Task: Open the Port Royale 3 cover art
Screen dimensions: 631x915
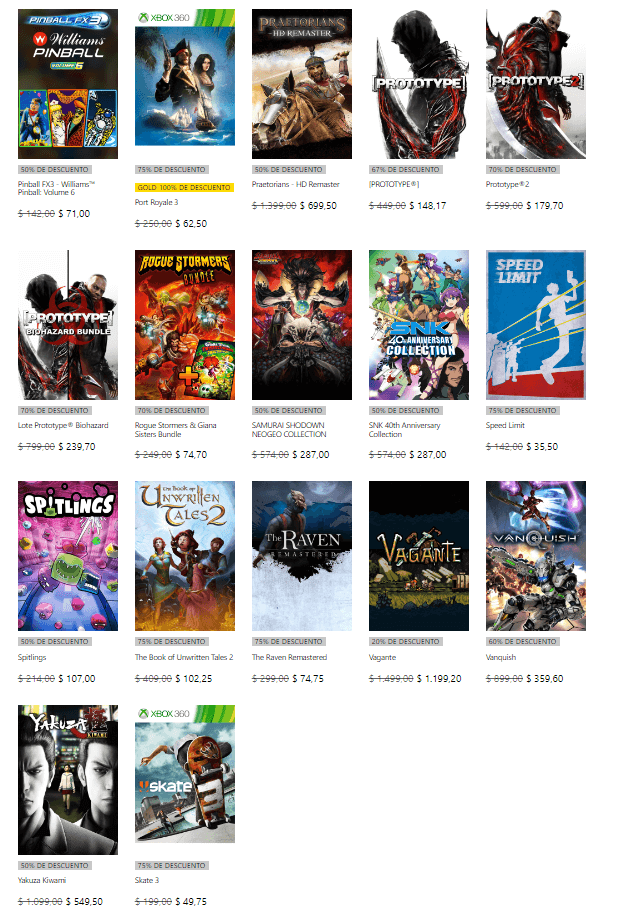Action: pos(184,77)
